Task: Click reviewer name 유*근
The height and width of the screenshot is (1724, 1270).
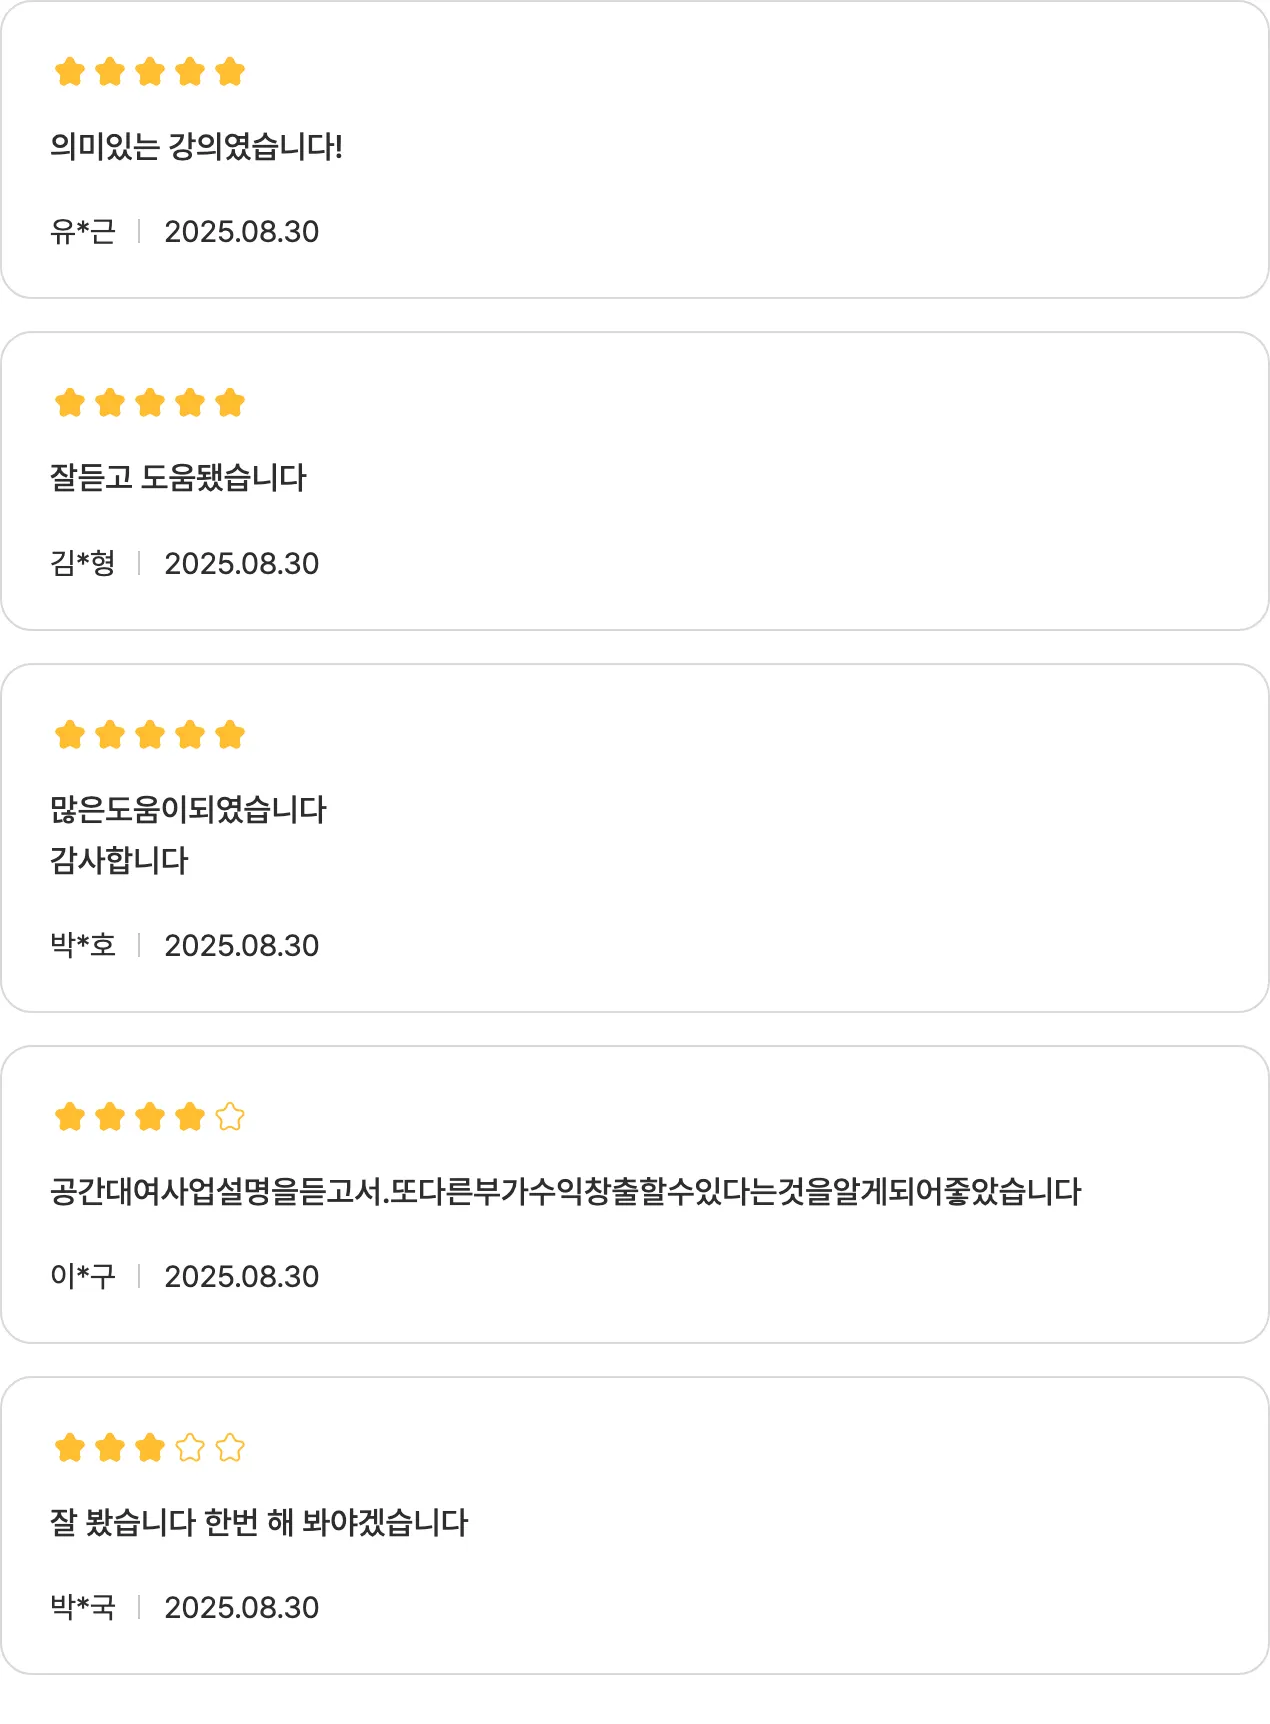Action: tap(83, 232)
